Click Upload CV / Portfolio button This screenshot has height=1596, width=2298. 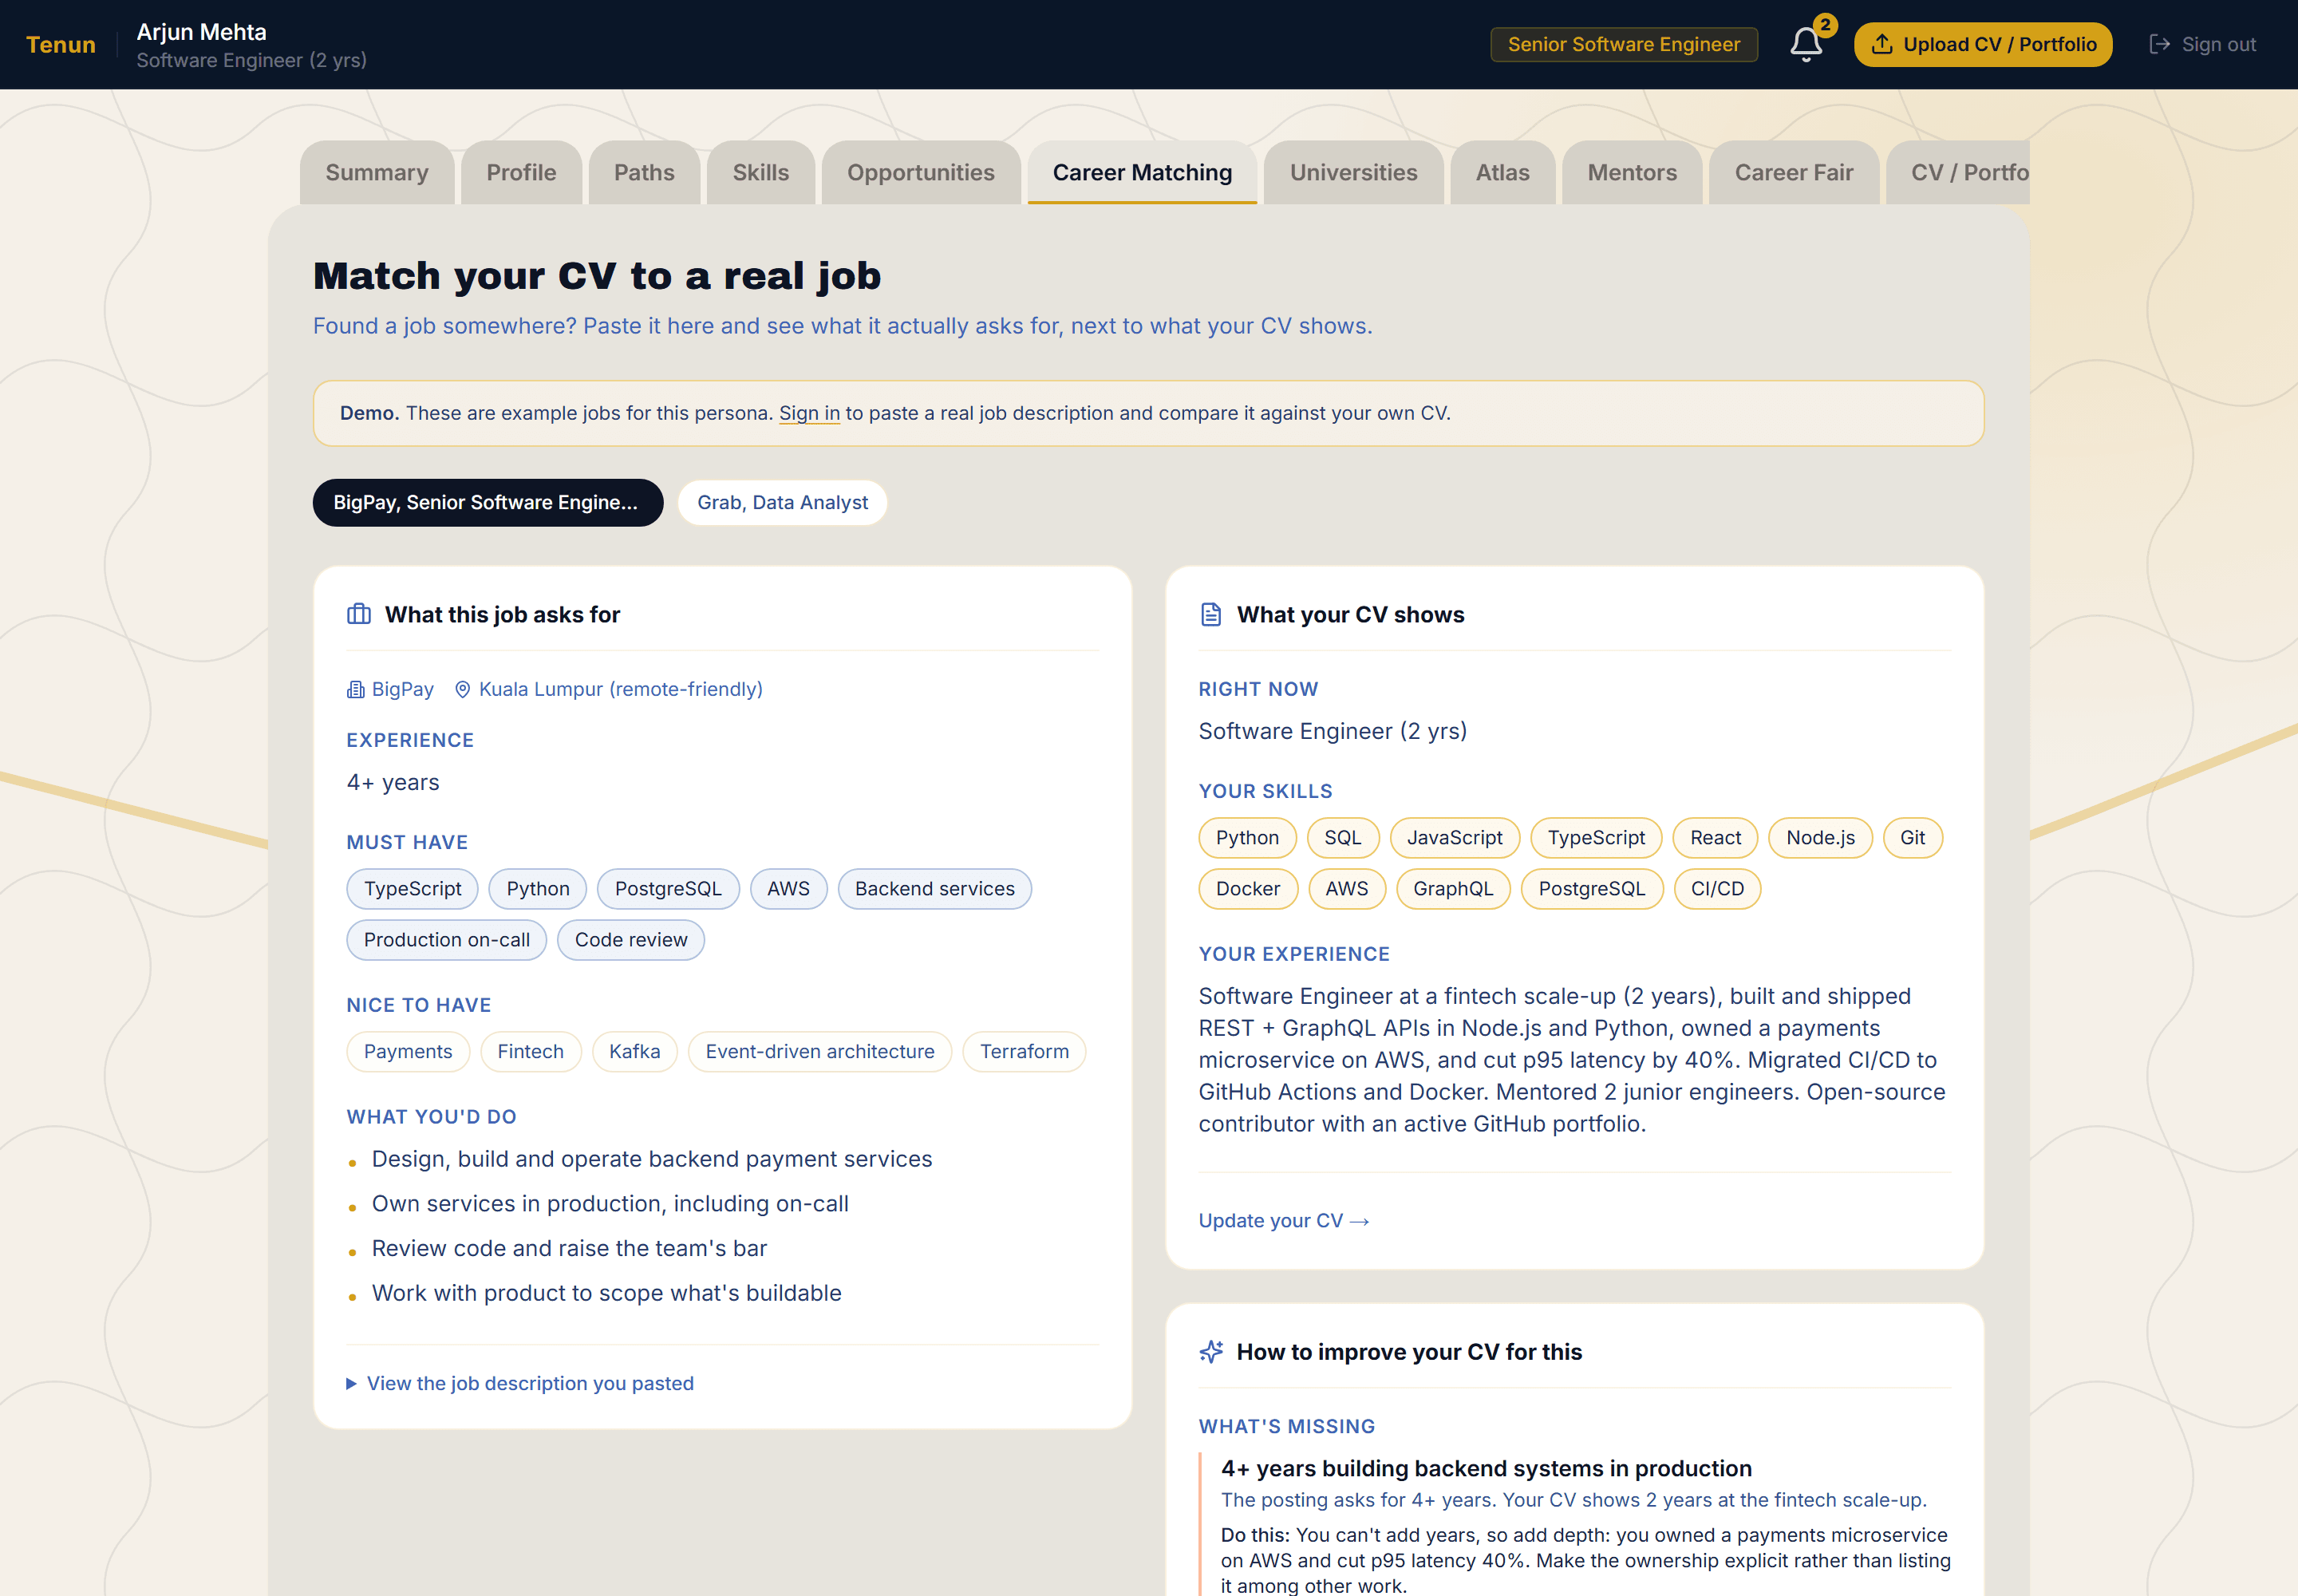click(1982, 44)
